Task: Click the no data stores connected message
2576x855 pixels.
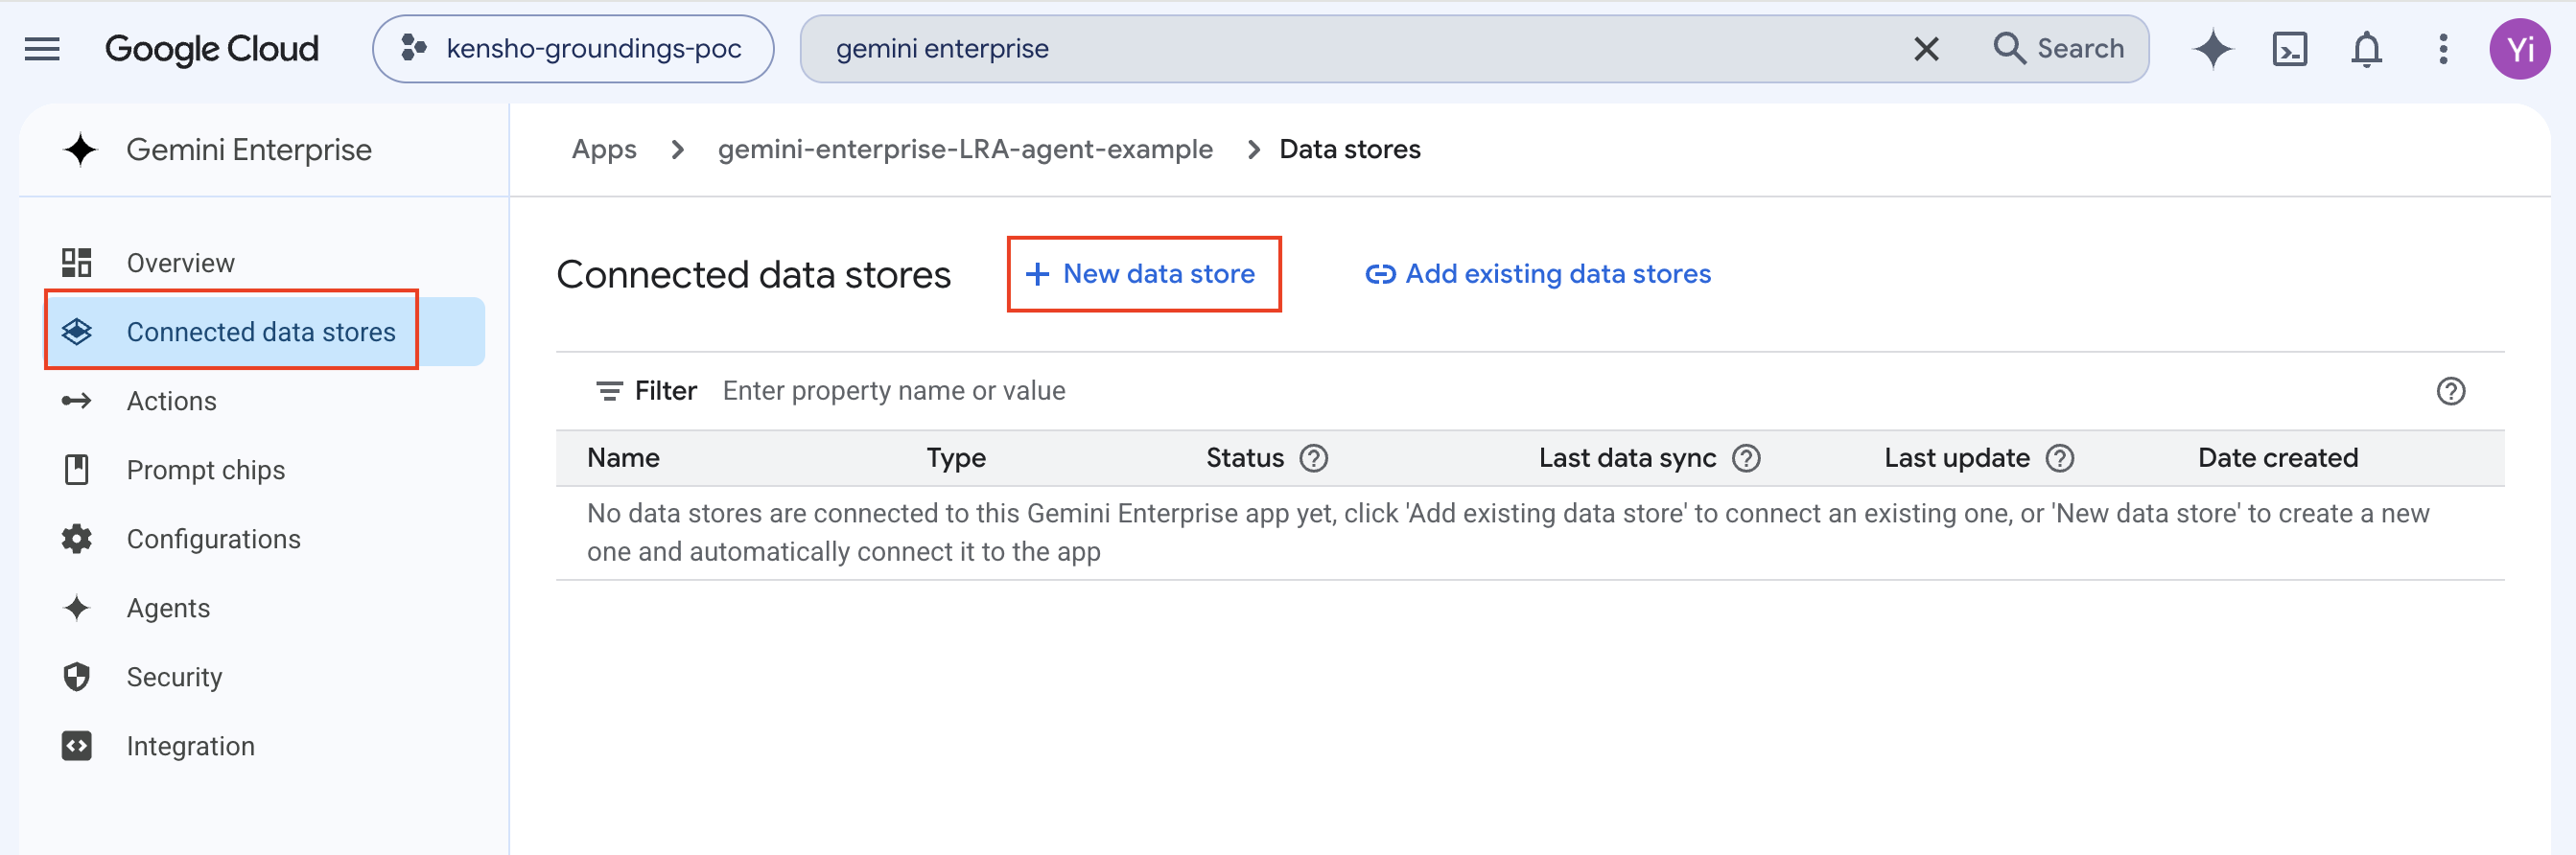Action: pyautogui.click(x=1508, y=532)
